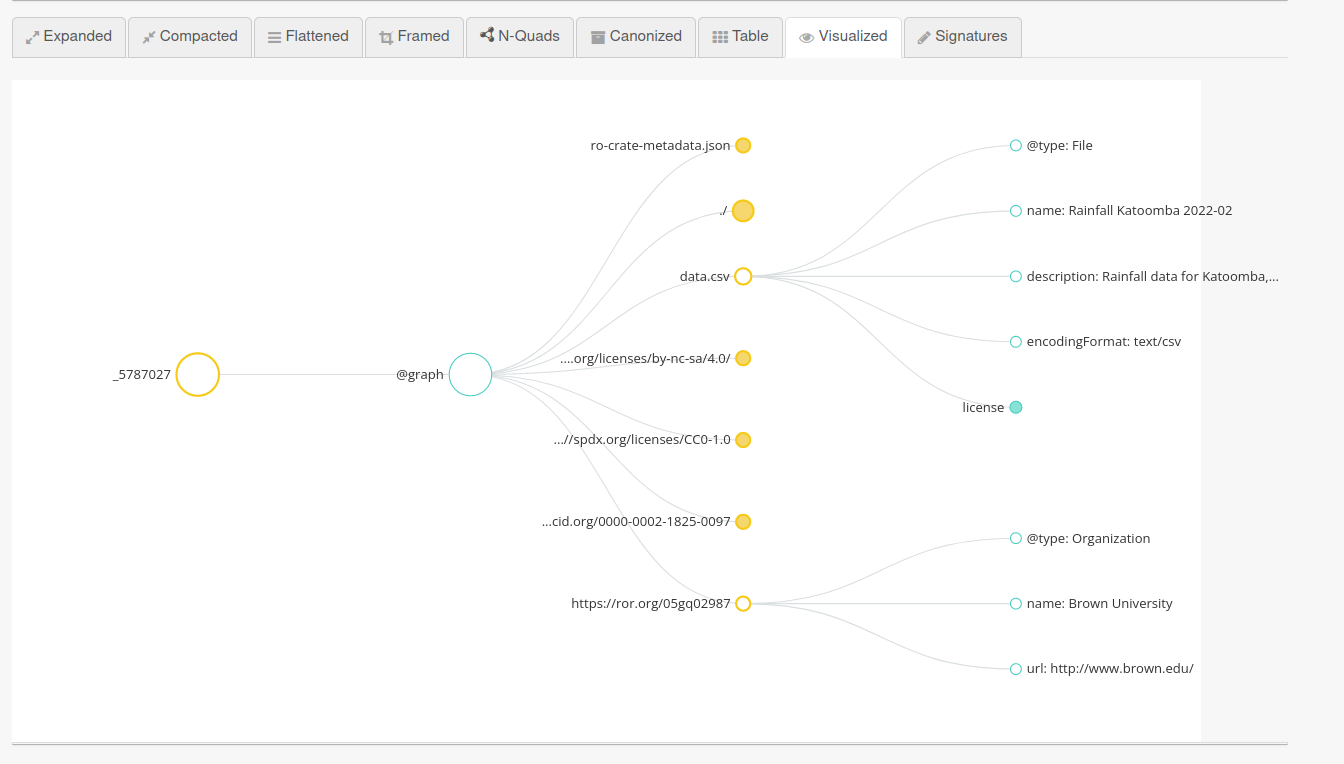Click the @type: File leaf node

coord(1016,145)
